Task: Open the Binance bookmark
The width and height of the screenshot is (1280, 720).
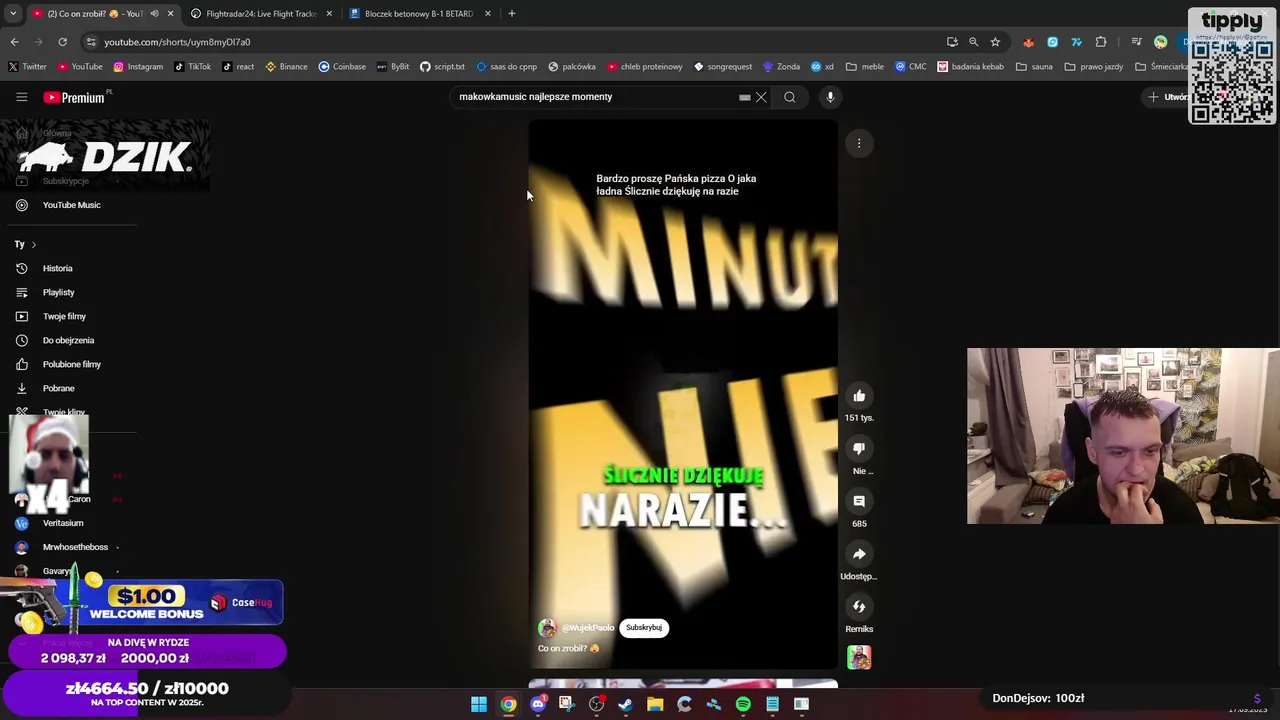Action: [x=286, y=67]
